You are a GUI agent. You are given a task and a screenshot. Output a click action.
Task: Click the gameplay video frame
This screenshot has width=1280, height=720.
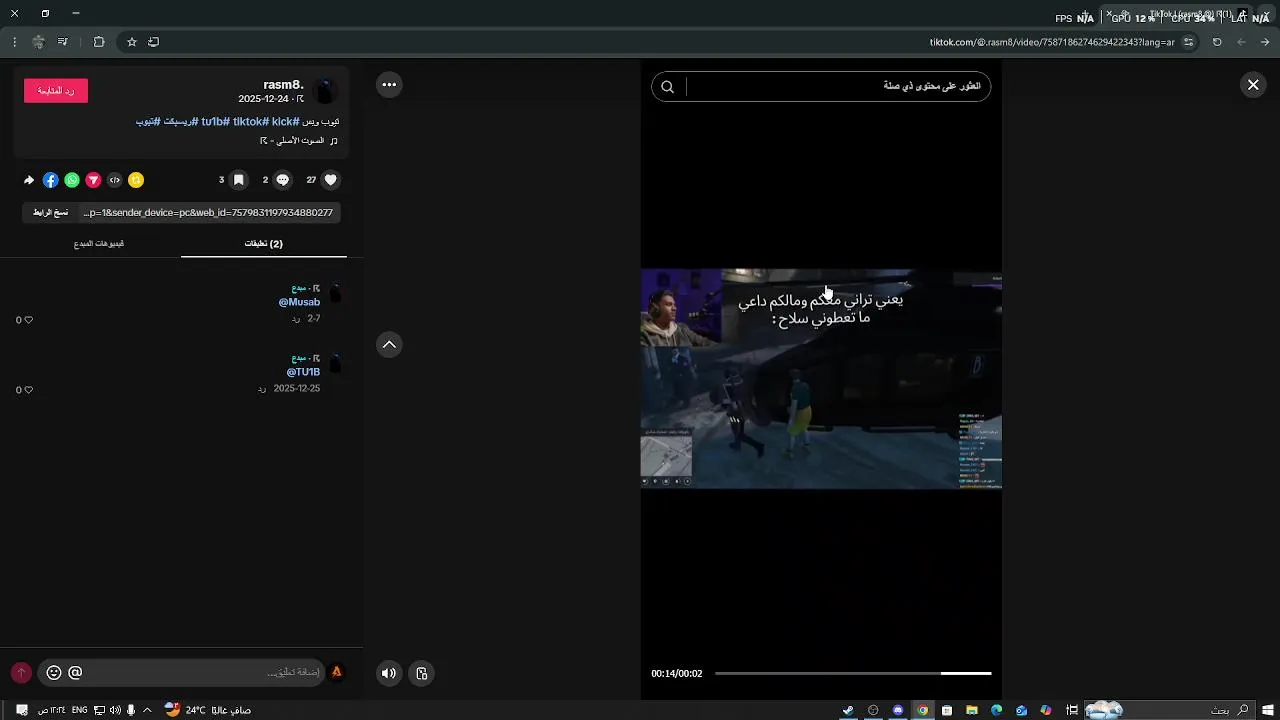pos(821,378)
